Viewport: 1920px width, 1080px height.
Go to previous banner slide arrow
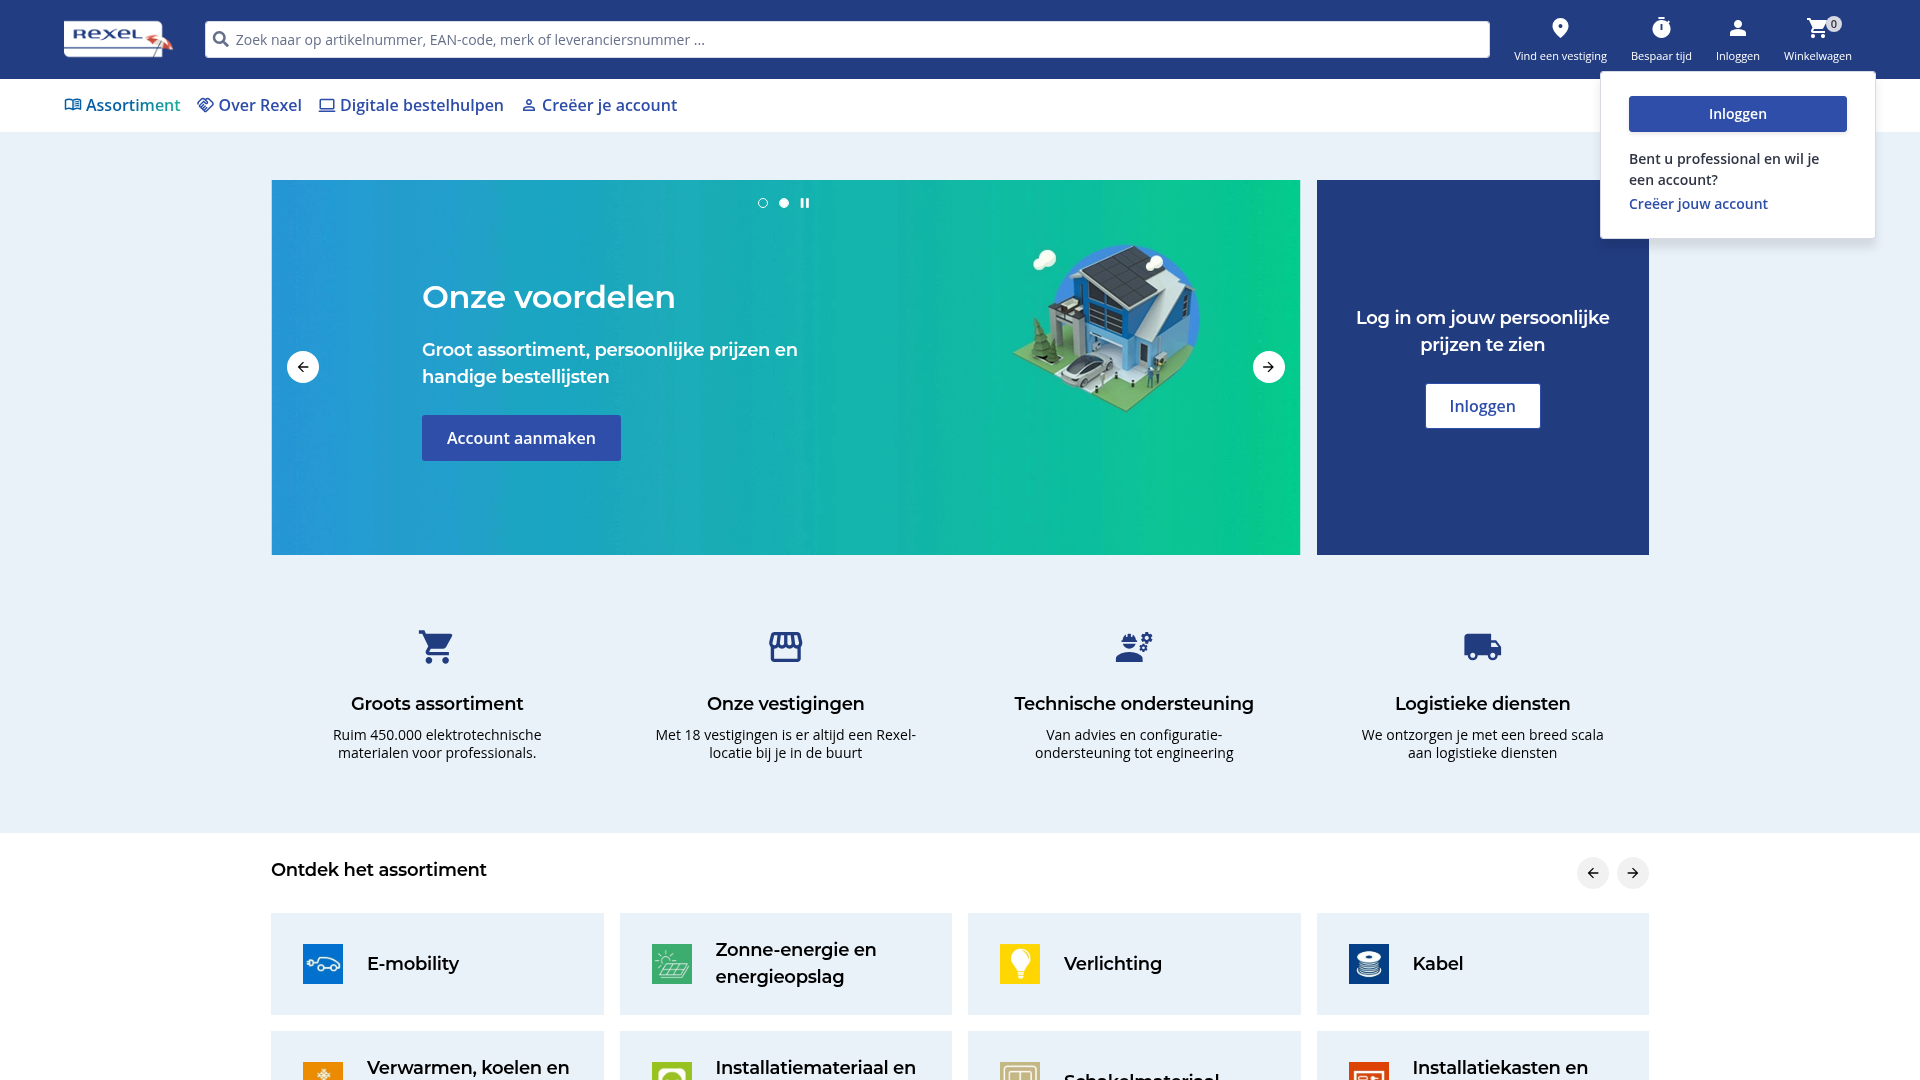[x=303, y=367]
